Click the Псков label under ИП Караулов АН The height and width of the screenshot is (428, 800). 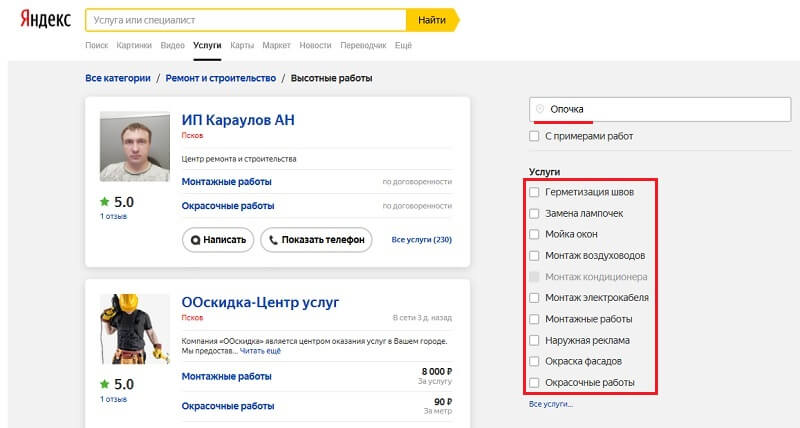pyautogui.click(x=192, y=135)
